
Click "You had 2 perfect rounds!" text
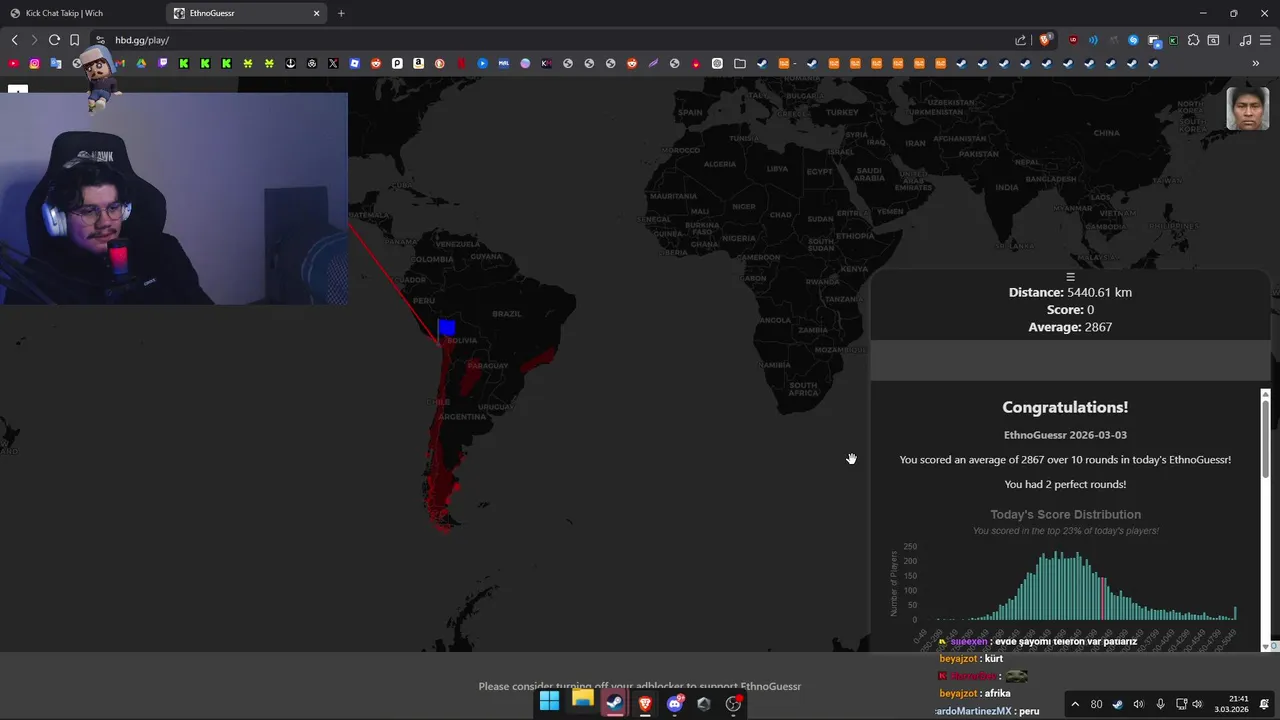(x=1065, y=484)
